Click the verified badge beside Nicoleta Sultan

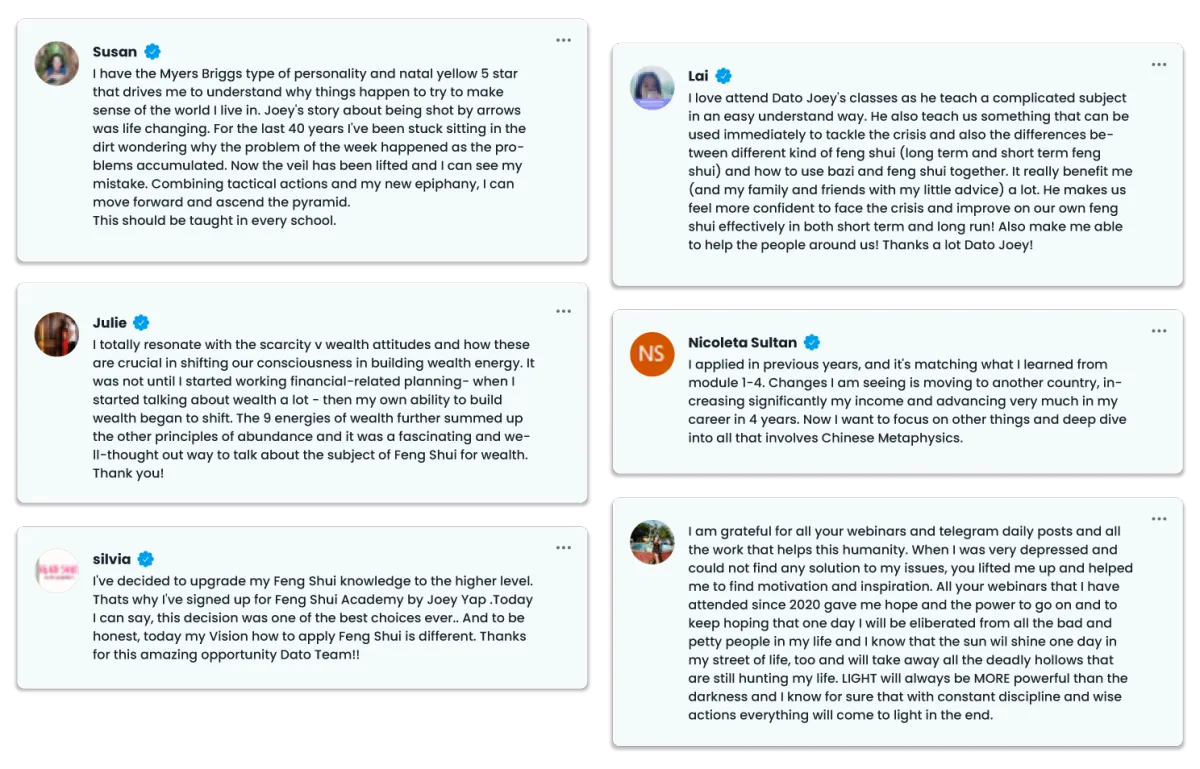[x=812, y=342]
